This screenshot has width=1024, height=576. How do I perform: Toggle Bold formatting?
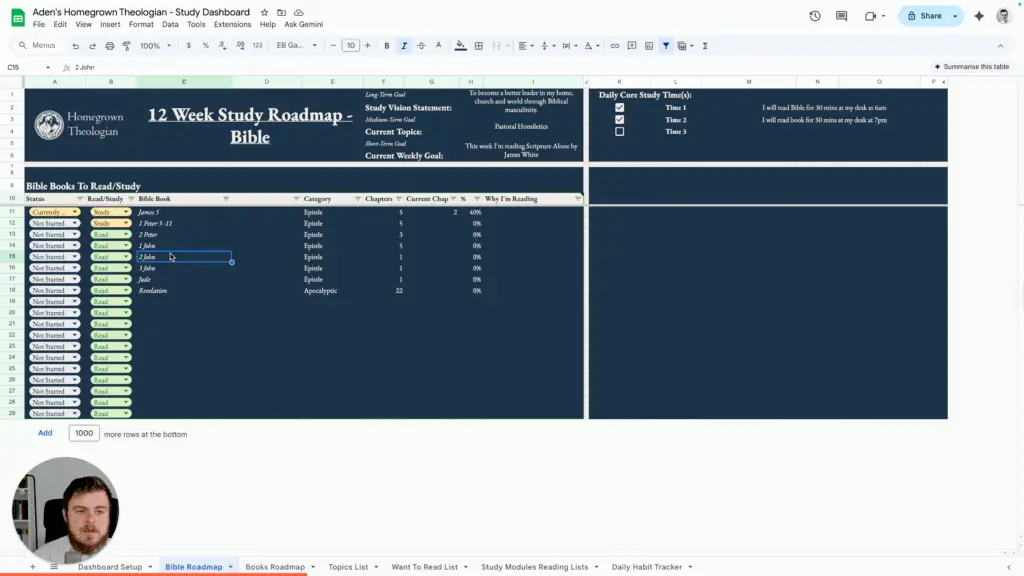pos(387,46)
